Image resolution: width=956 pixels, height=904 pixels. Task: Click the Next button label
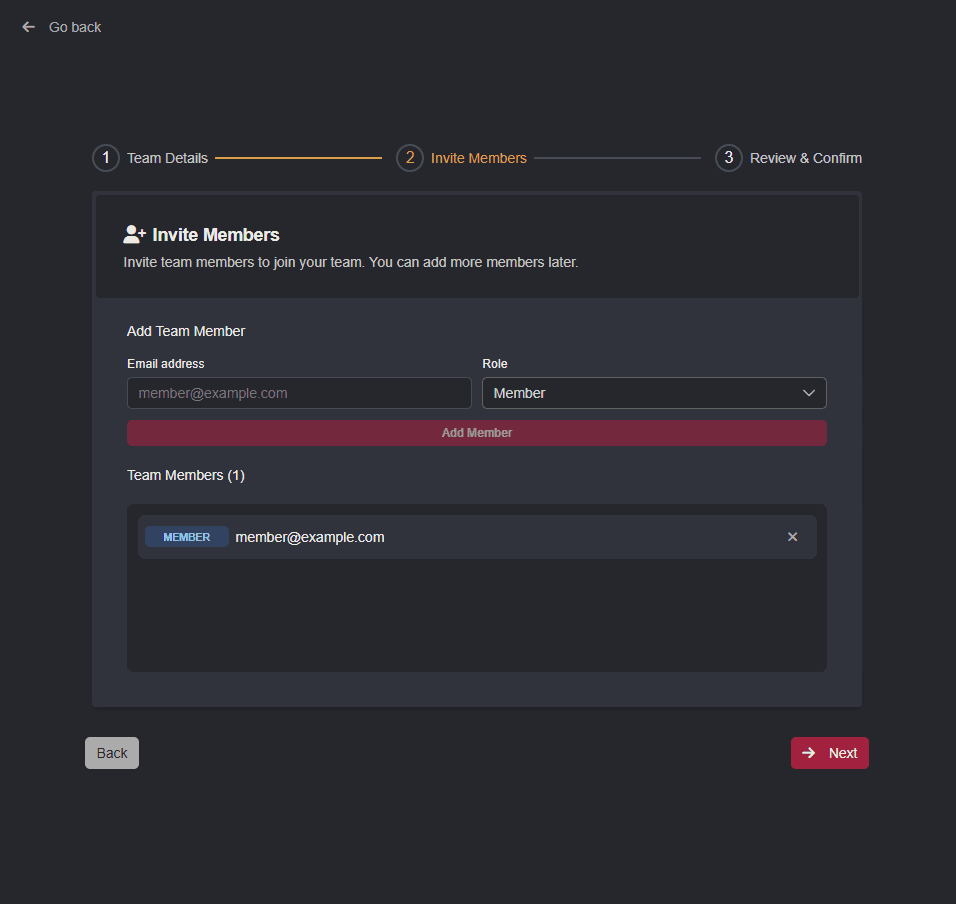point(842,753)
